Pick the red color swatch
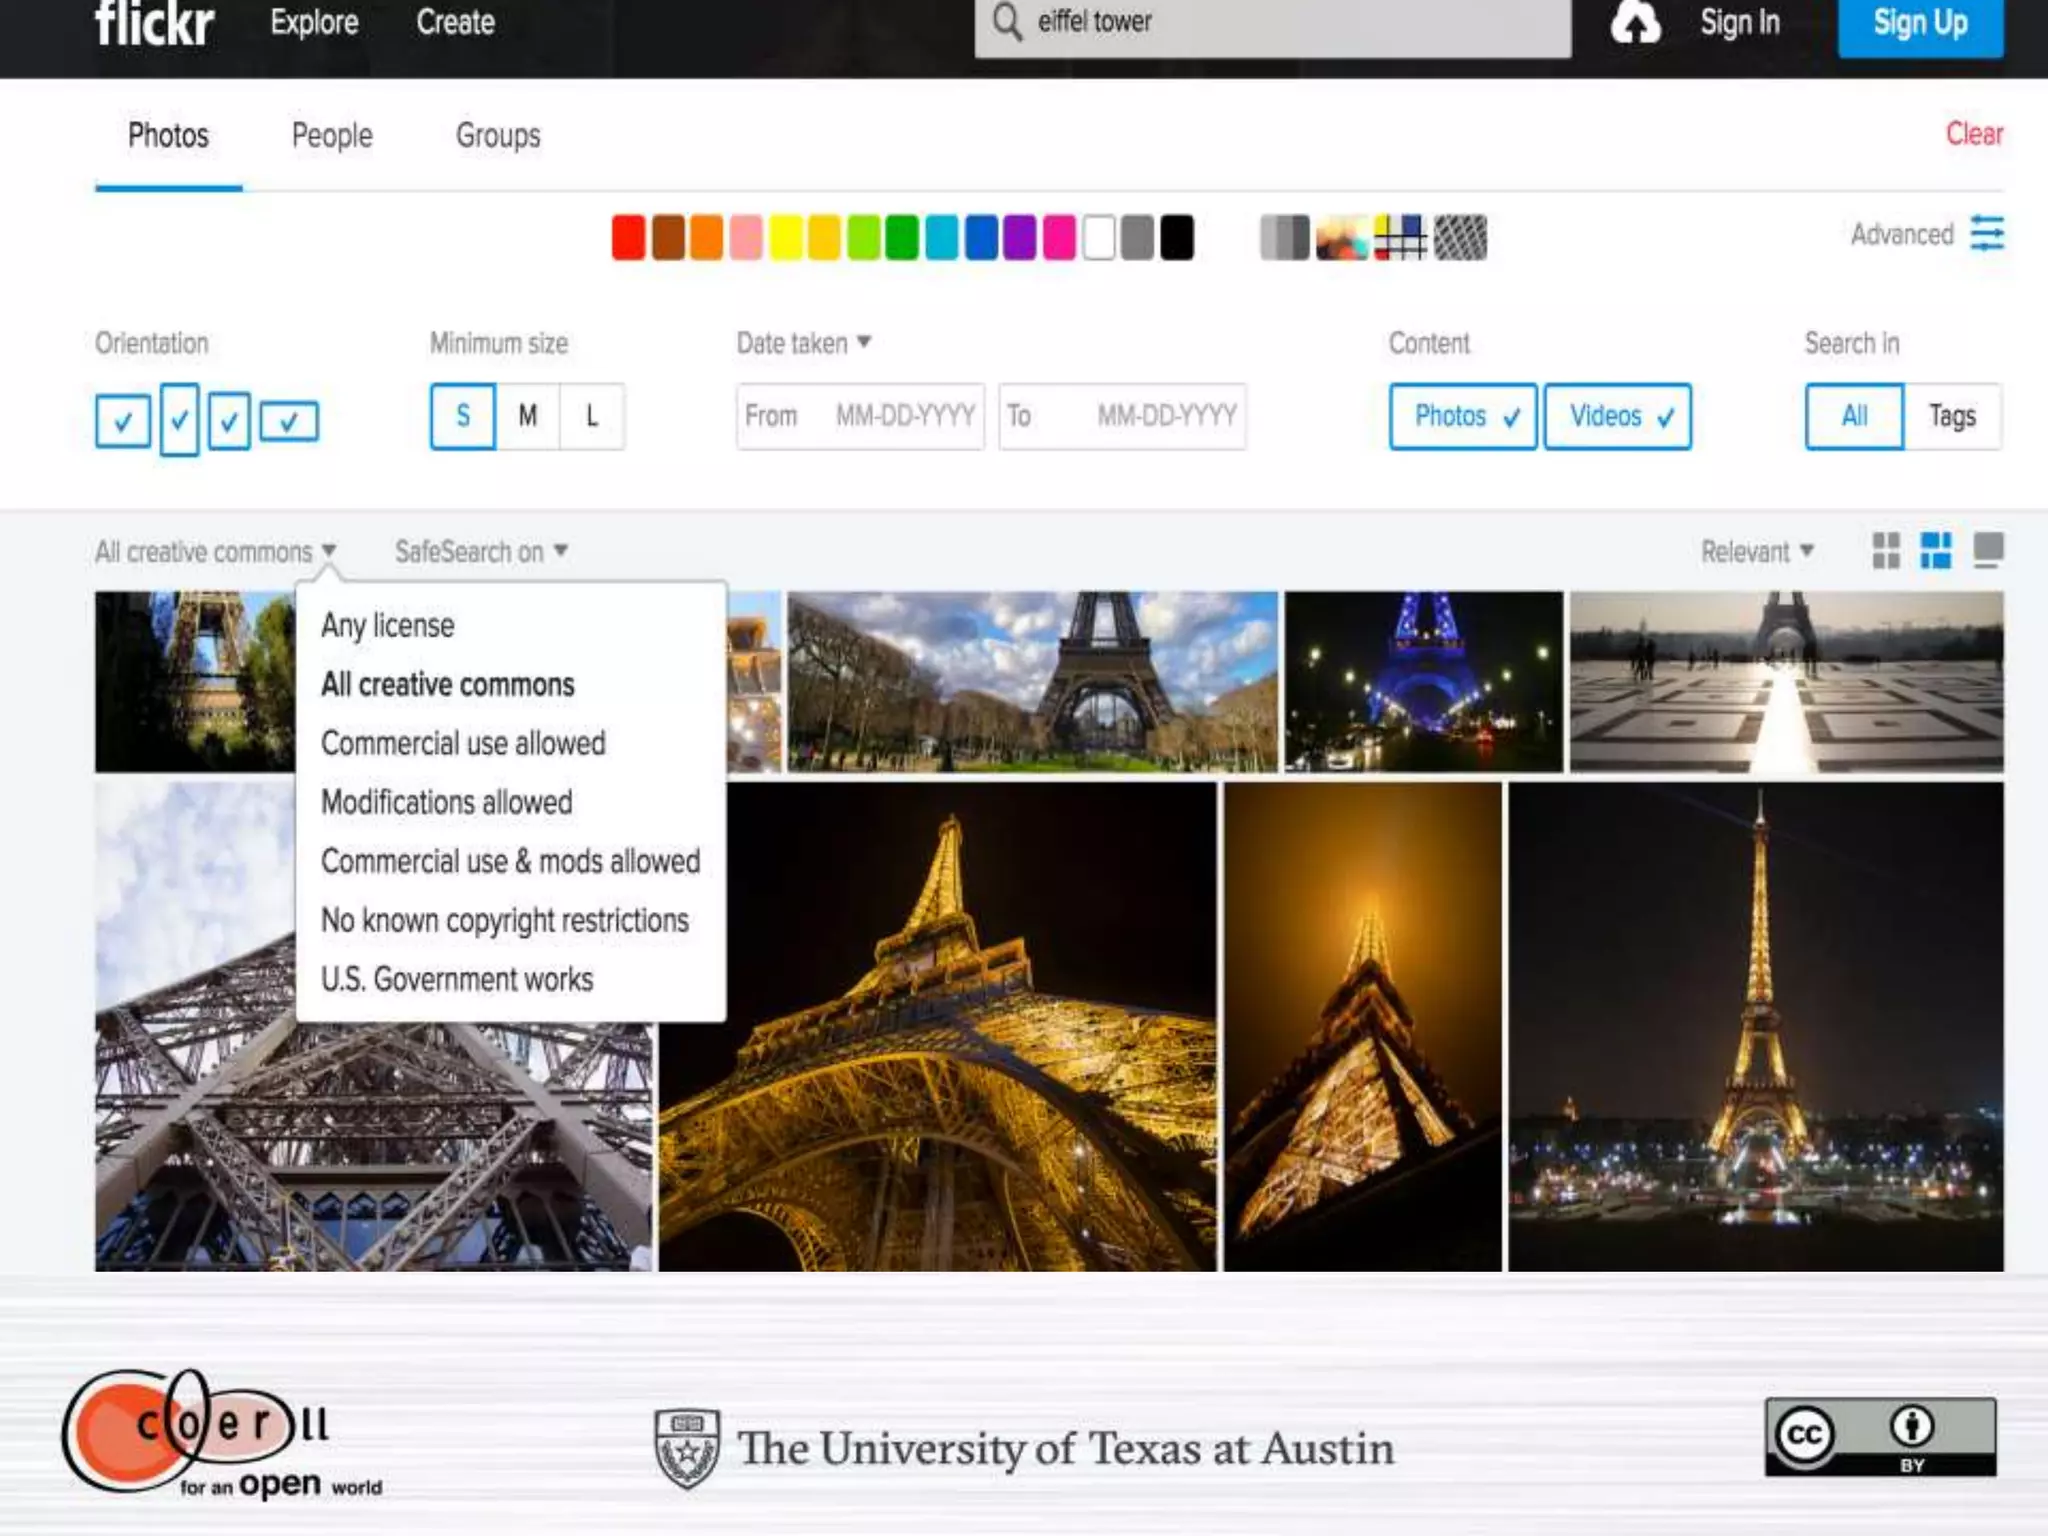This screenshot has width=2048, height=1536. [x=628, y=238]
